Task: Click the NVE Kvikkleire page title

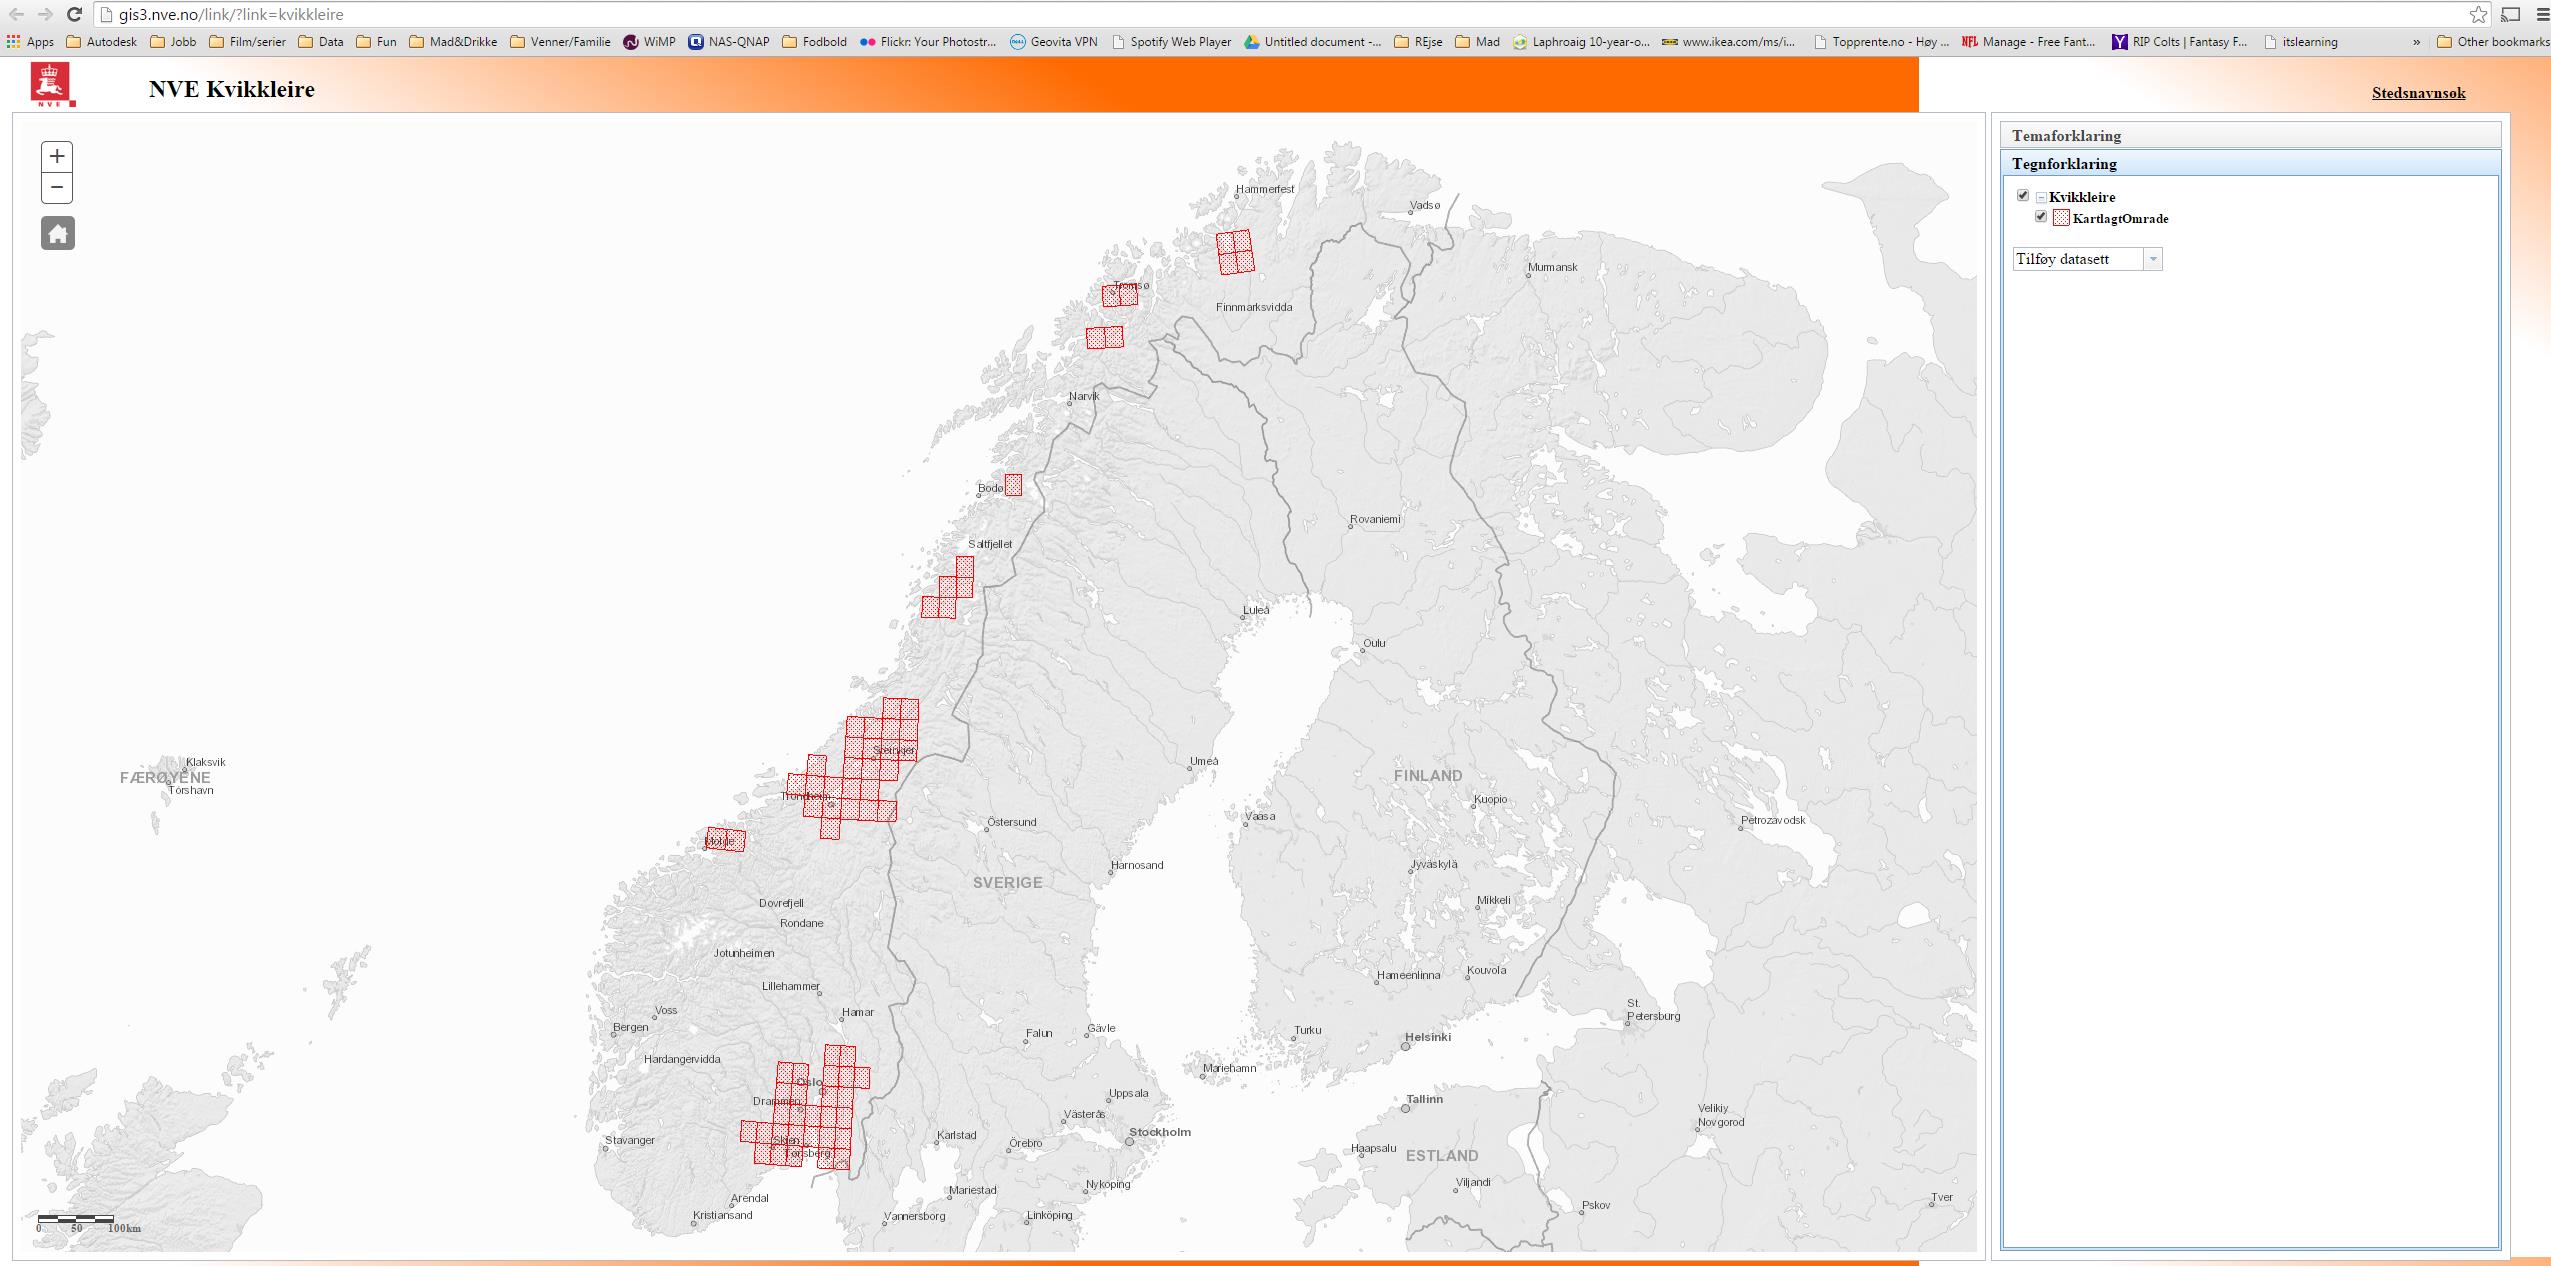Action: point(232,89)
